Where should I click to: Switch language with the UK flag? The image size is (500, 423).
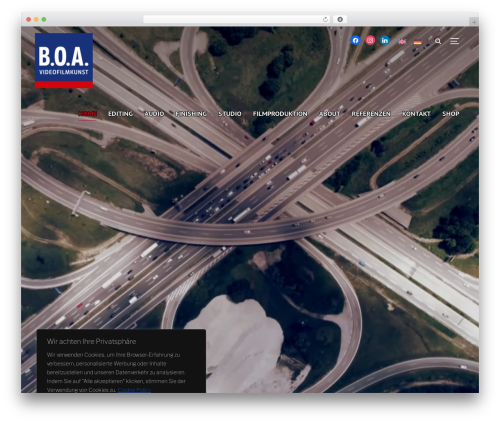point(402,42)
